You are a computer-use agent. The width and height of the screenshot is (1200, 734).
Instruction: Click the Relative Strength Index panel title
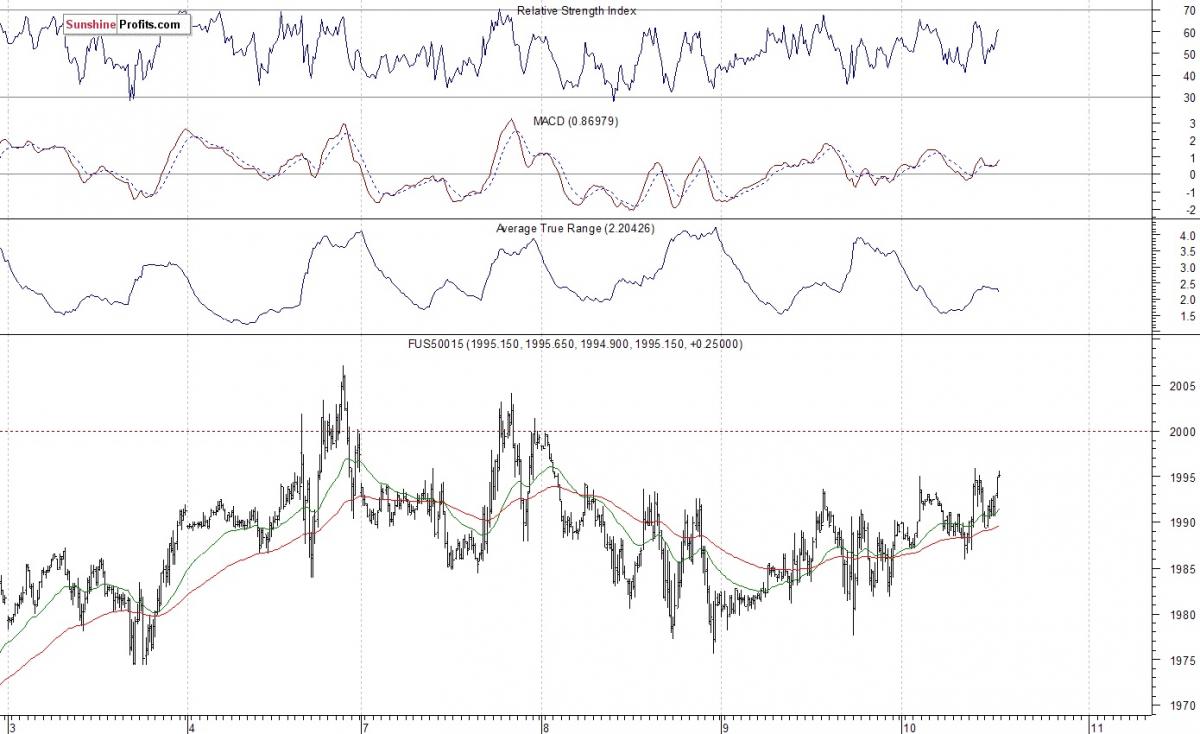click(576, 11)
